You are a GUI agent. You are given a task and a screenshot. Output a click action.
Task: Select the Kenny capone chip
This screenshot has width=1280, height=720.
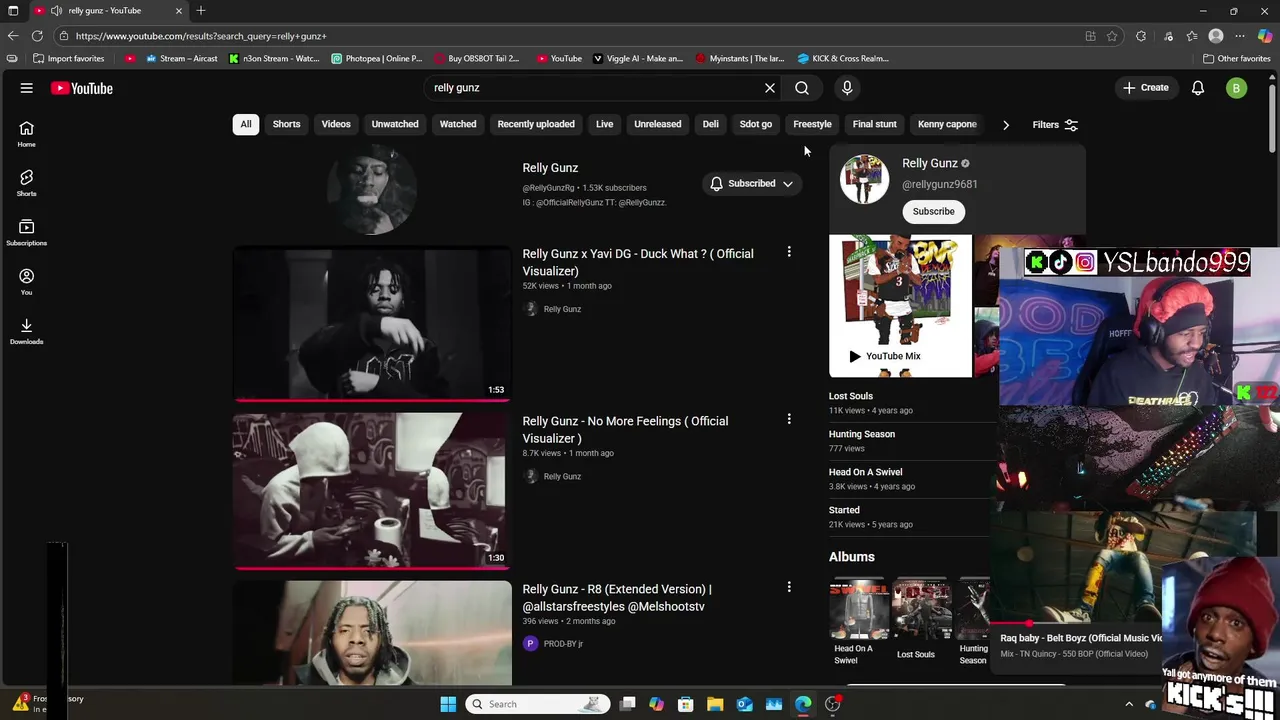tap(947, 124)
